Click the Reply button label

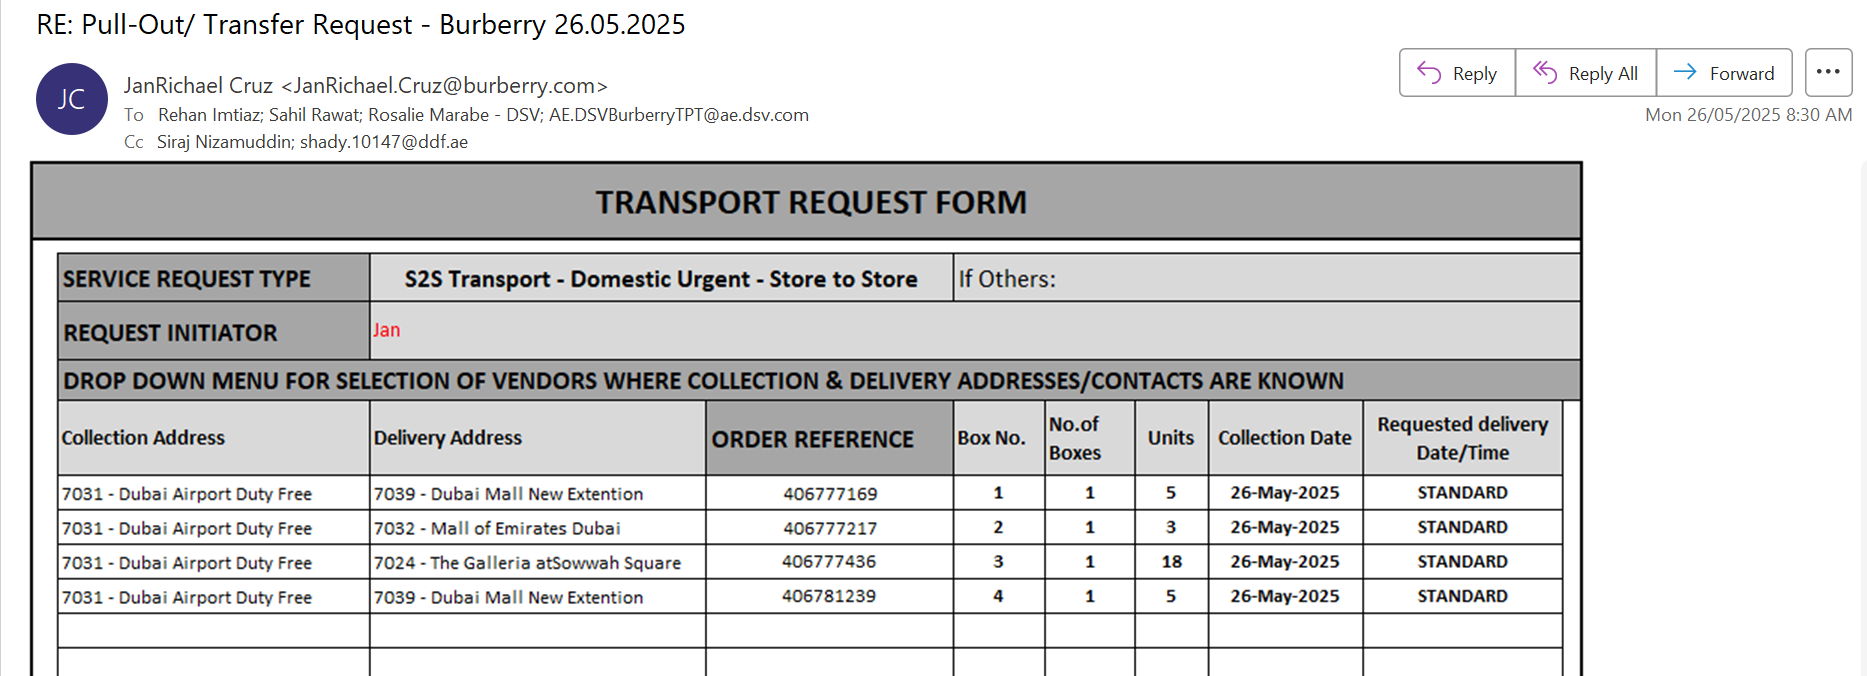(x=1474, y=74)
